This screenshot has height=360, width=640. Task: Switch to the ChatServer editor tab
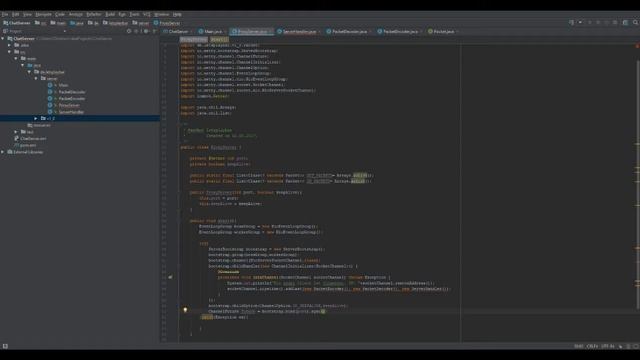click(178, 31)
